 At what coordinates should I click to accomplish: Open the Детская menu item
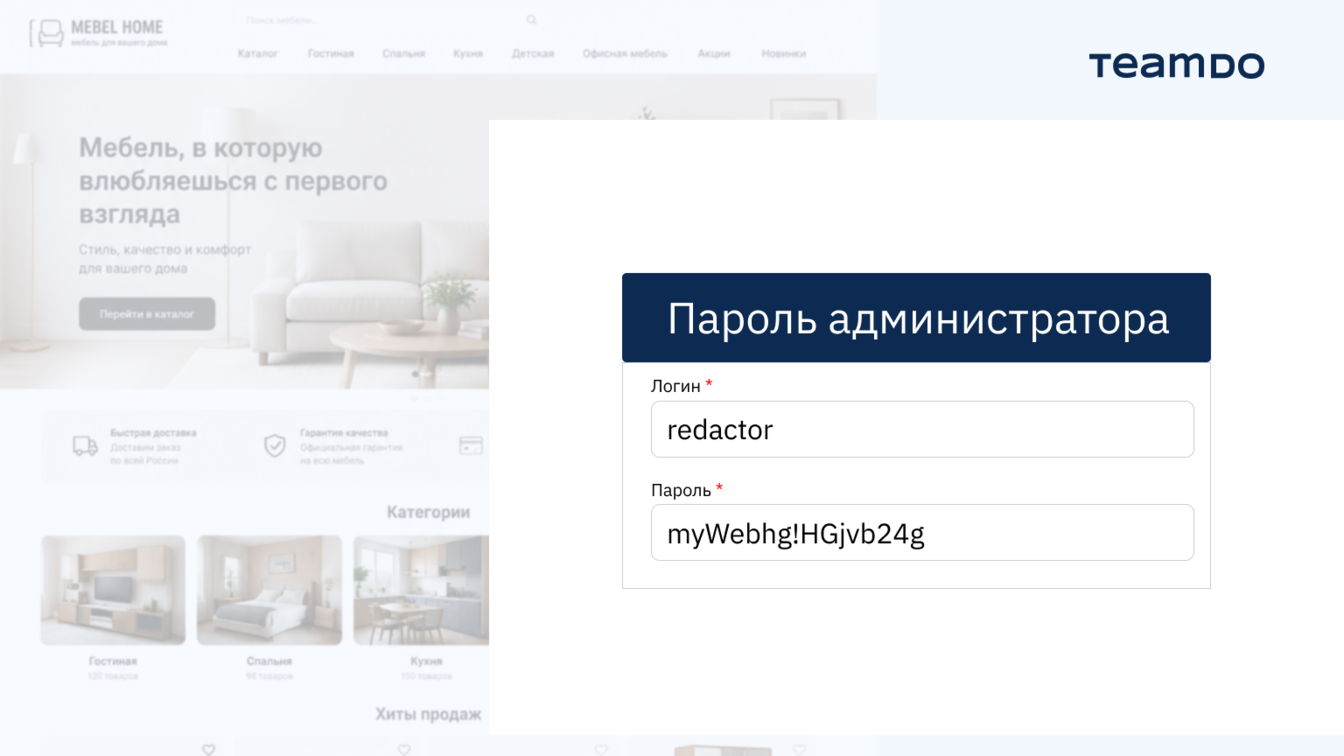(533, 54)
